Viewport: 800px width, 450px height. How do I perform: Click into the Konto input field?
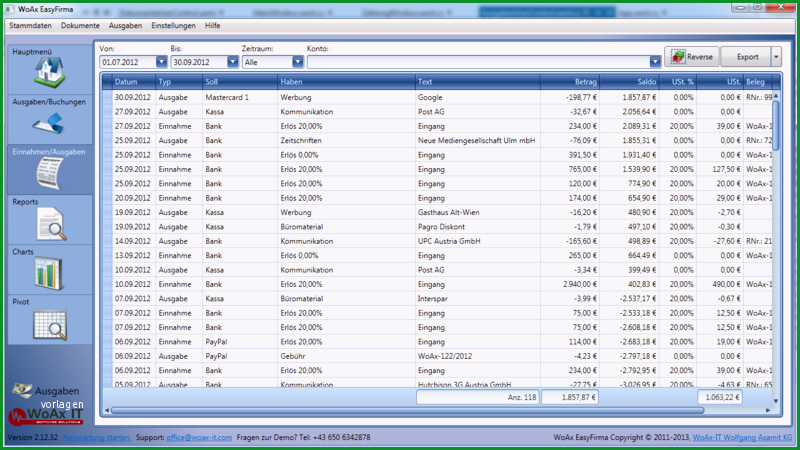pos(478,62)
